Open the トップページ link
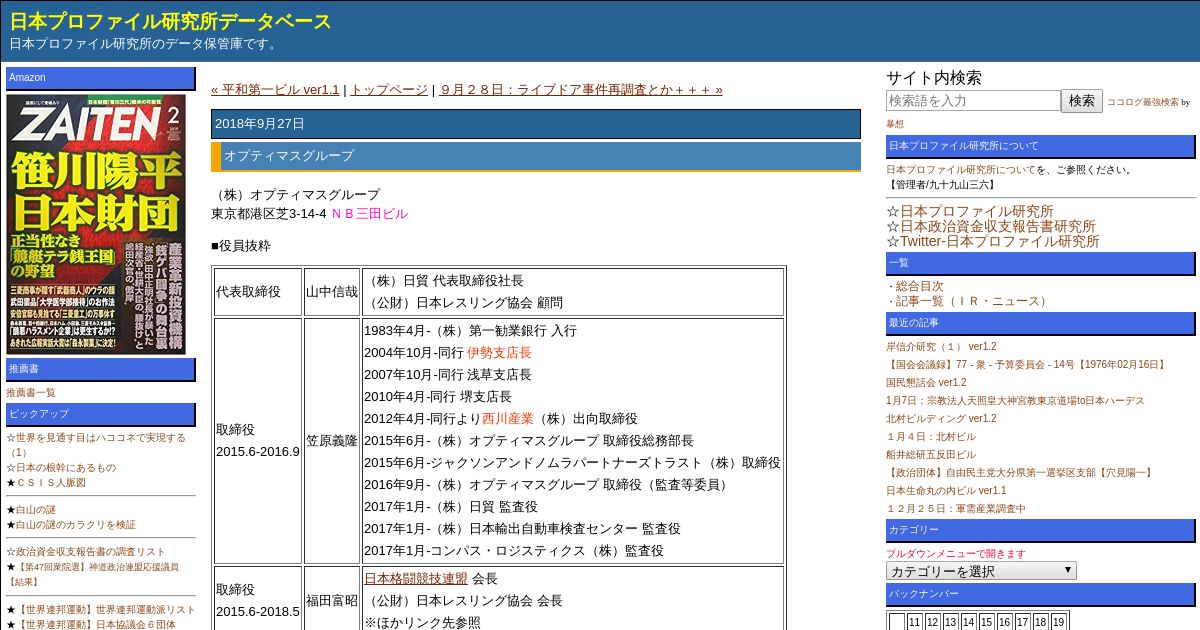 (389, 90)
